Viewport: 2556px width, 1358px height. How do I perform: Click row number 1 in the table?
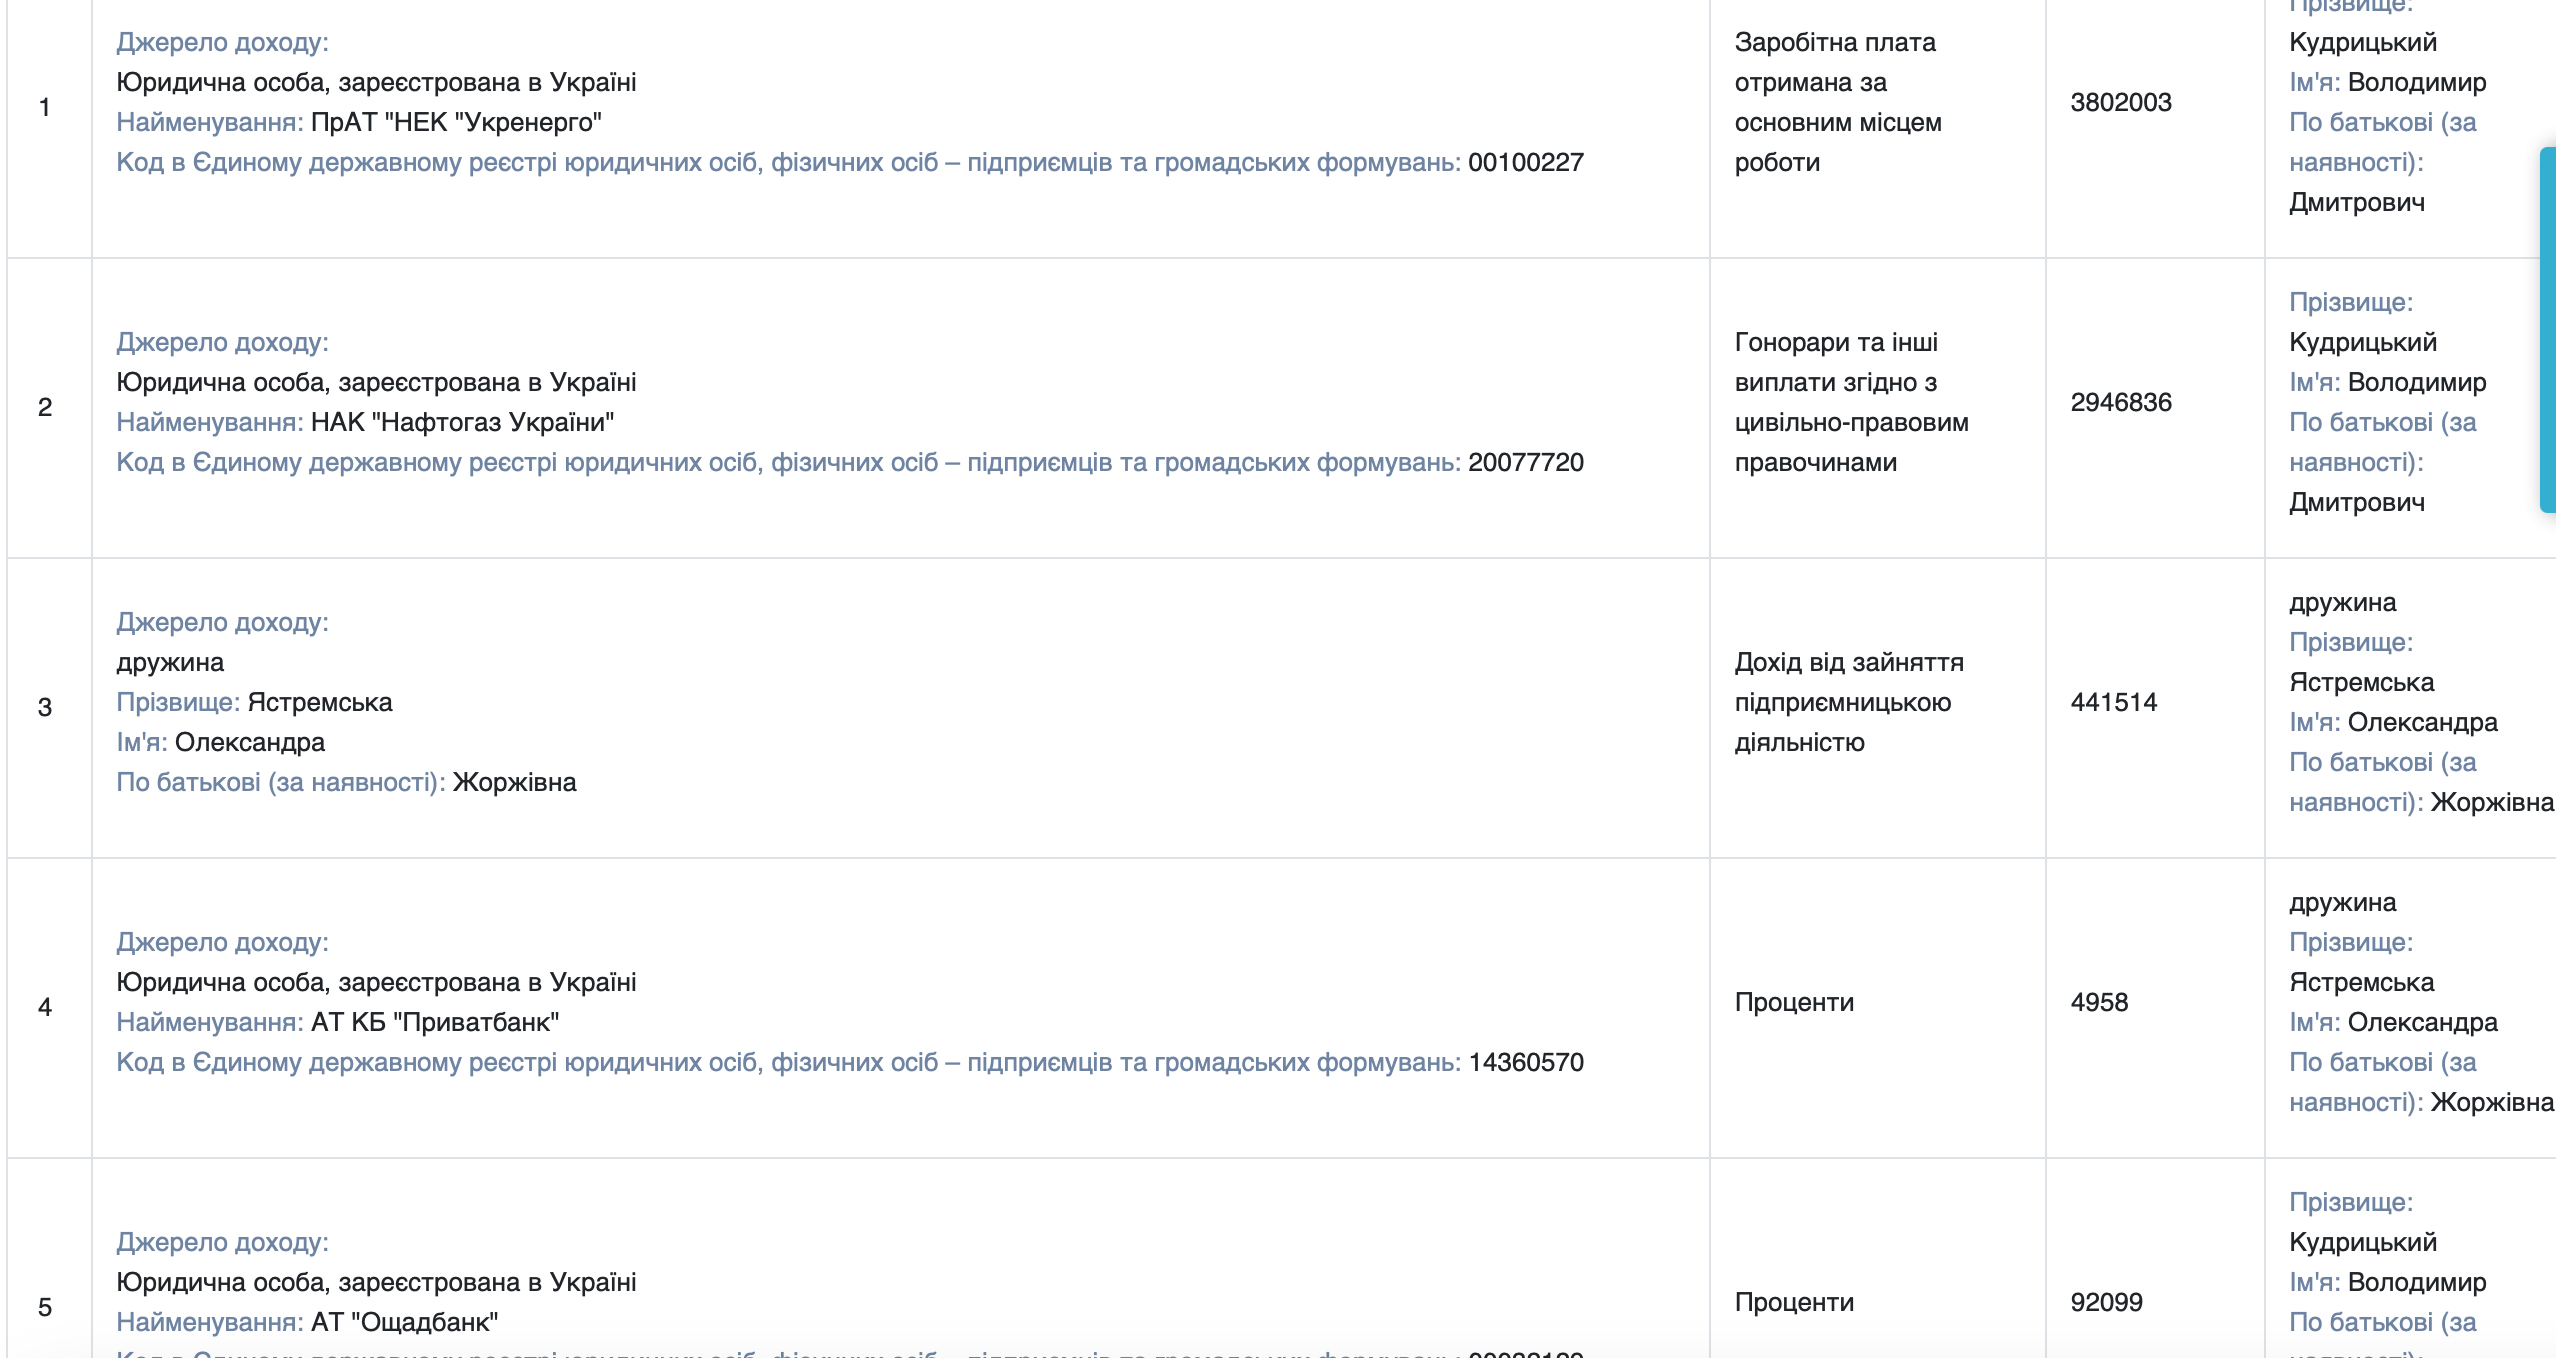[45, 107]
